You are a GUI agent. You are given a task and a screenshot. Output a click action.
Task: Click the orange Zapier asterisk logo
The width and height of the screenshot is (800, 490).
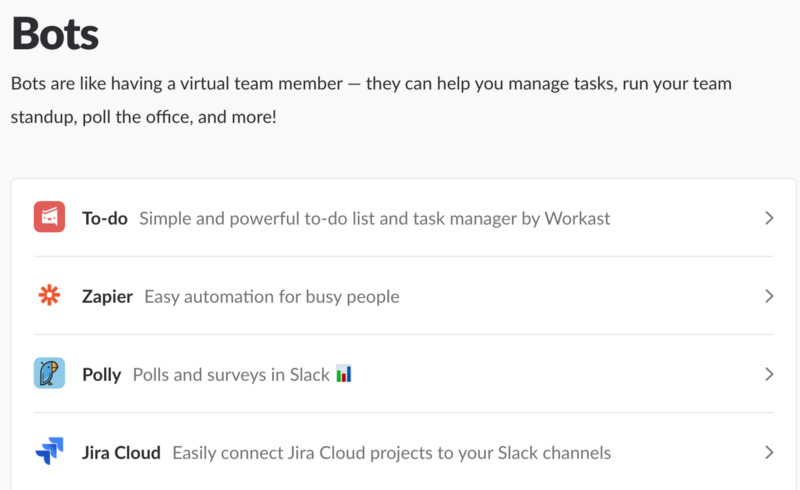[49, 295]
